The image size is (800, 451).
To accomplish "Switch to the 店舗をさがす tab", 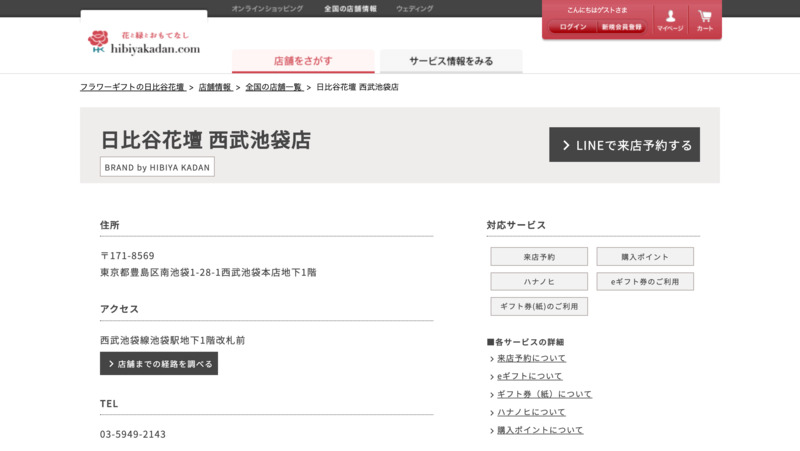I will pyautogui.click(x=303, y=61).
